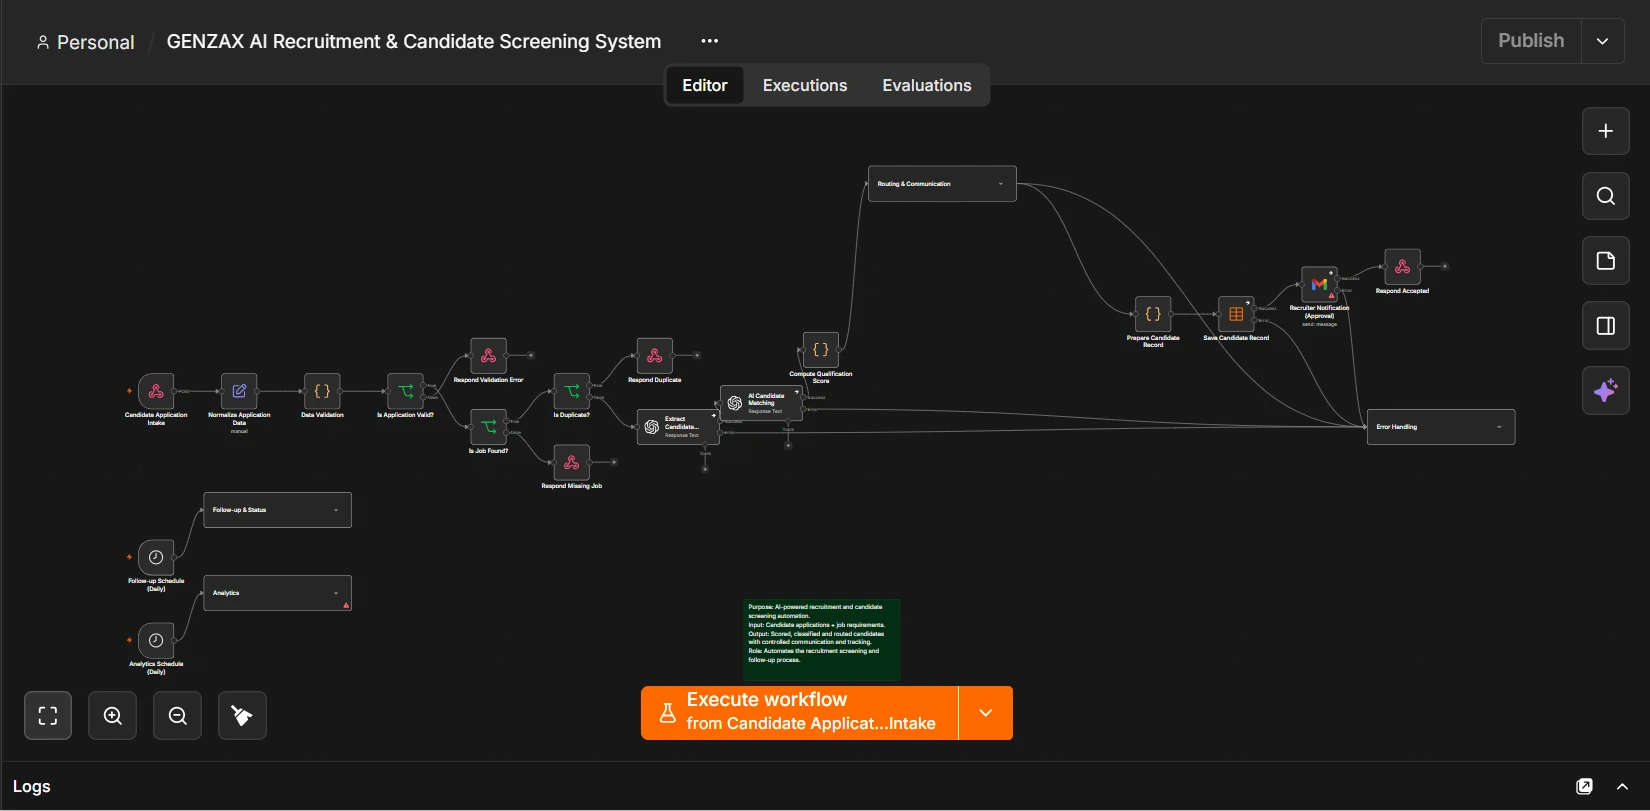The width and height of the screenshot is (1650, 811).
Task: Select the Editor tab
Action: point(705,85)
